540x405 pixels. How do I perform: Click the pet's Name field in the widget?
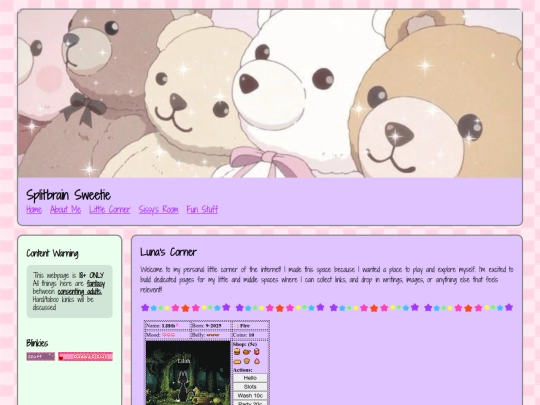pos(167,325)
